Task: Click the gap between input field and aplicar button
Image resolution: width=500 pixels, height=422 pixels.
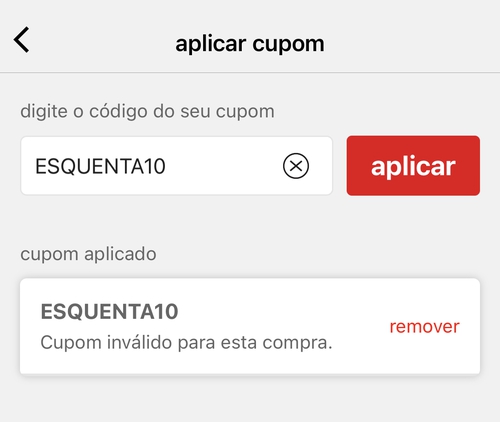Action: coord(339,166)
